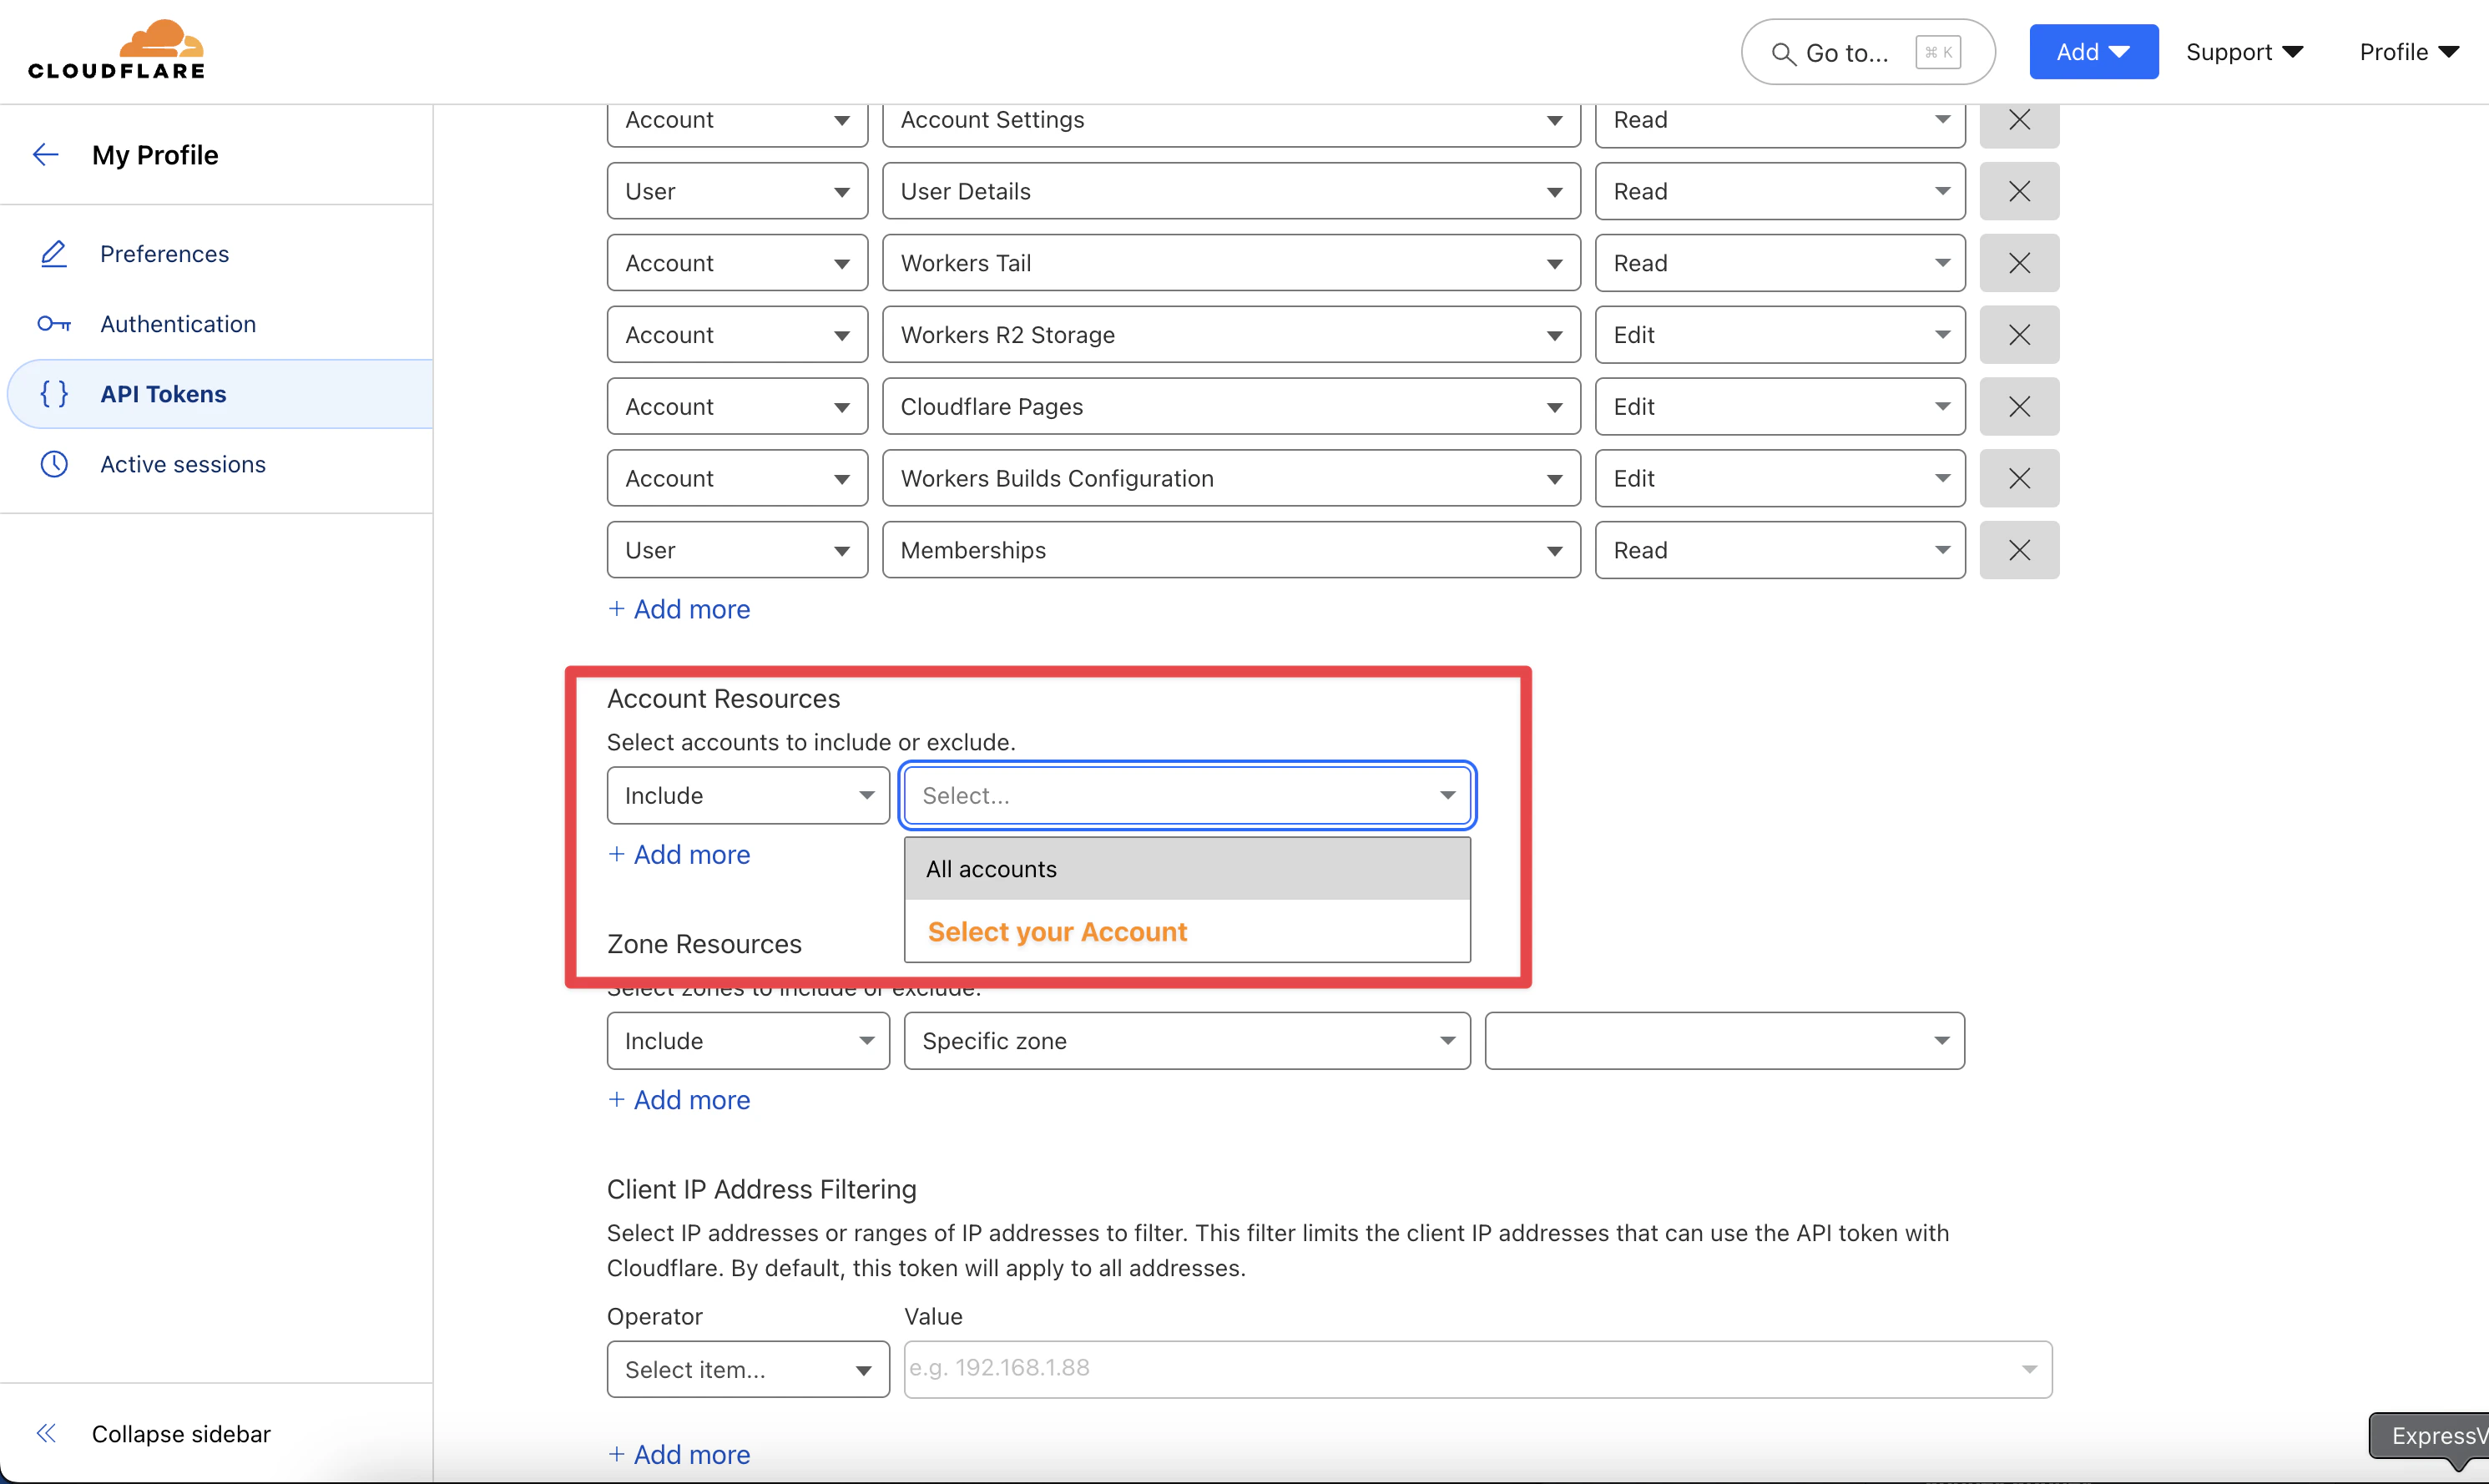Remove the Workers Tail permission row
2489x1484 pixels.
tap(2018, 263)
